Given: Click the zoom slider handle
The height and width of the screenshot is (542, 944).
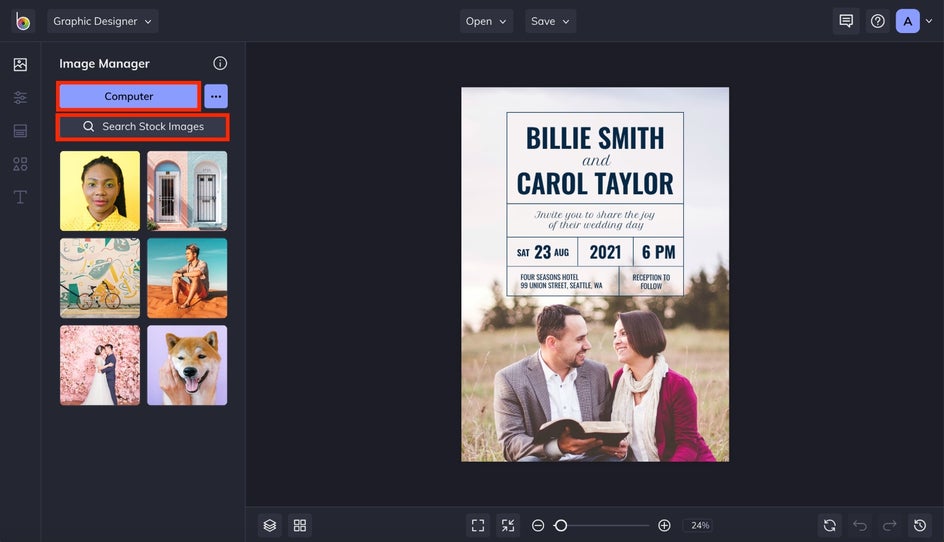Looking at the screenshot, I should (x=561, y=525).
